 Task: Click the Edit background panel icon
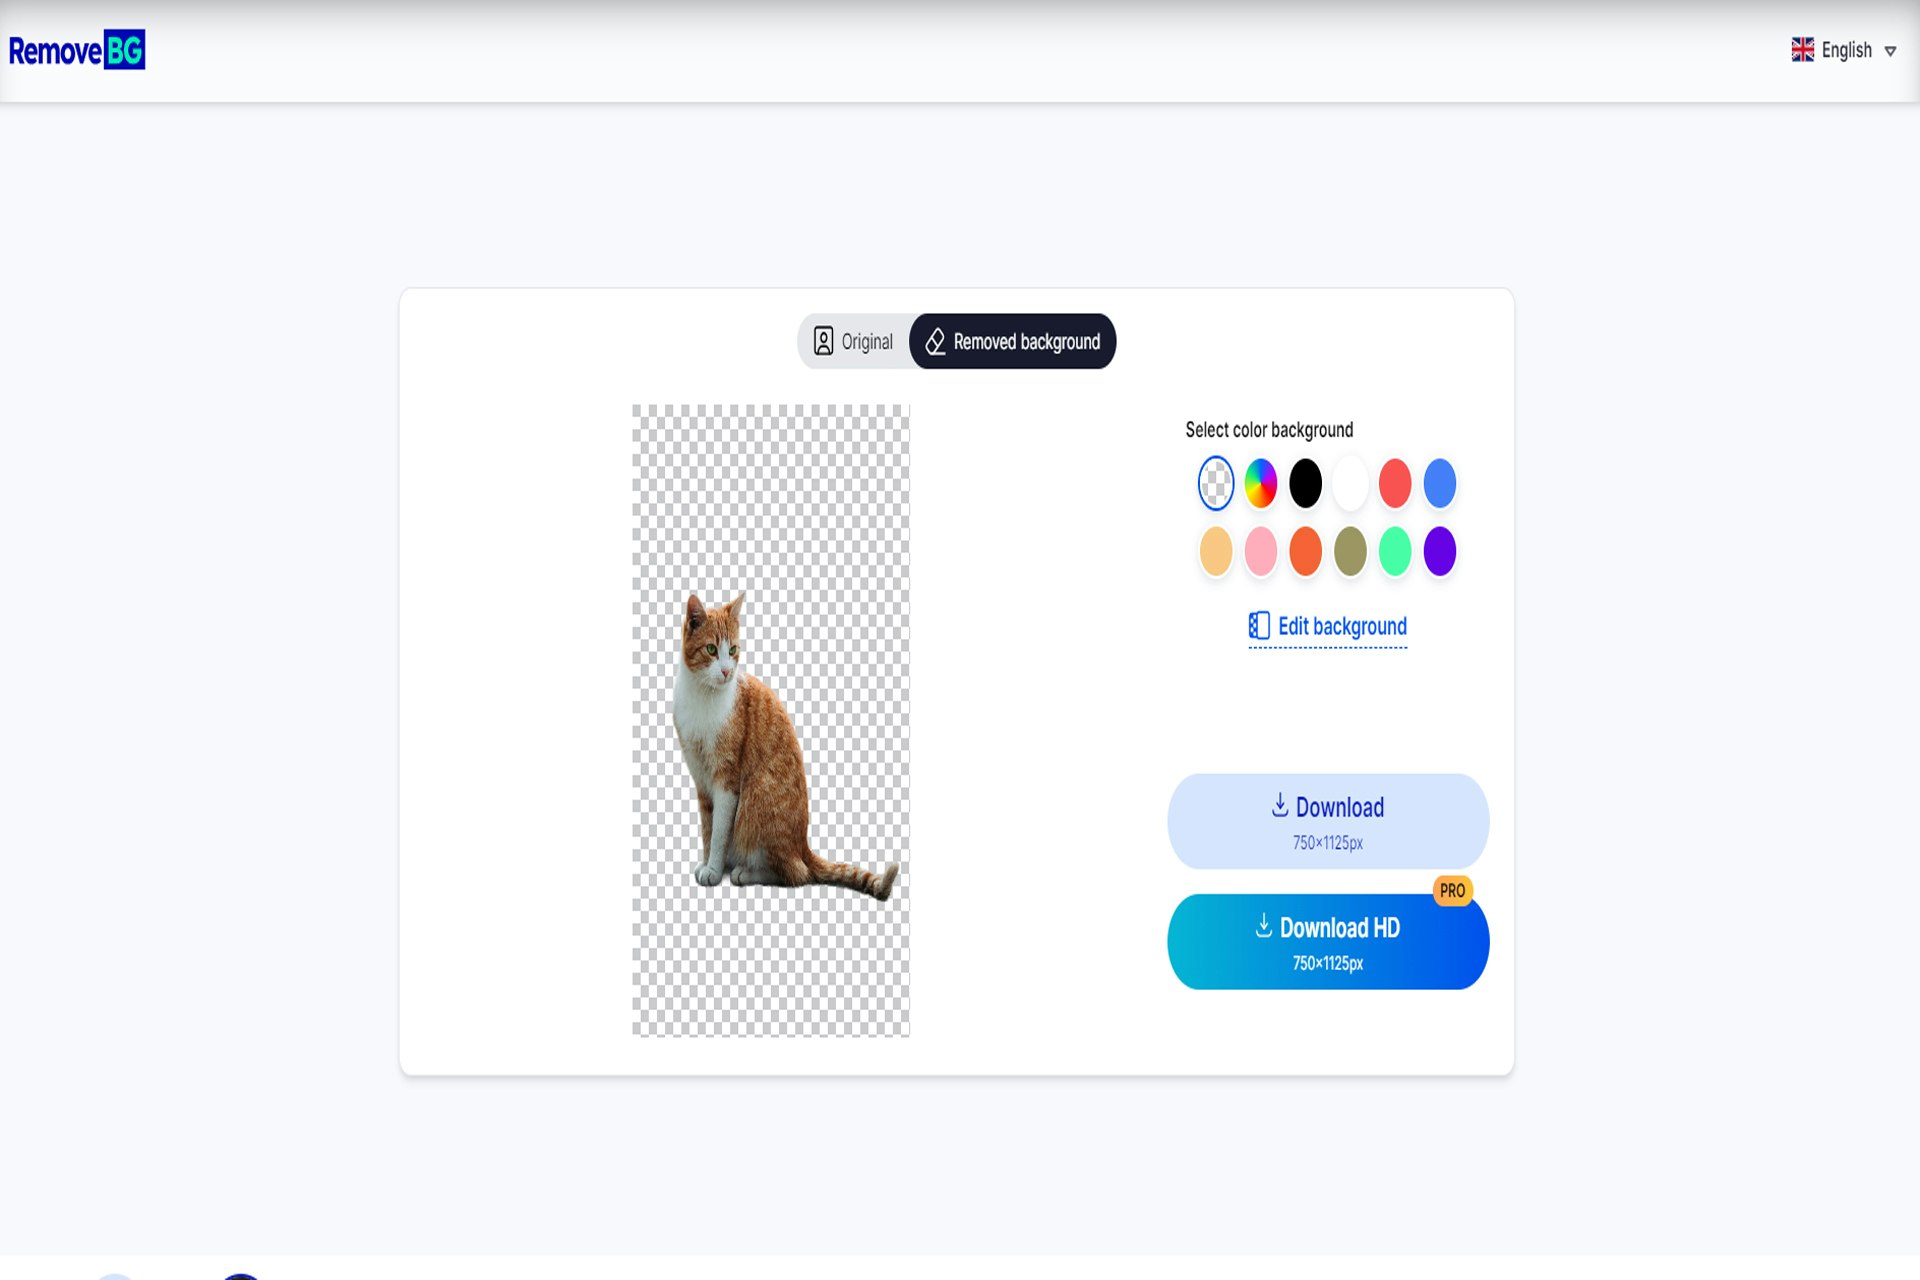[x=1259, y=626]
